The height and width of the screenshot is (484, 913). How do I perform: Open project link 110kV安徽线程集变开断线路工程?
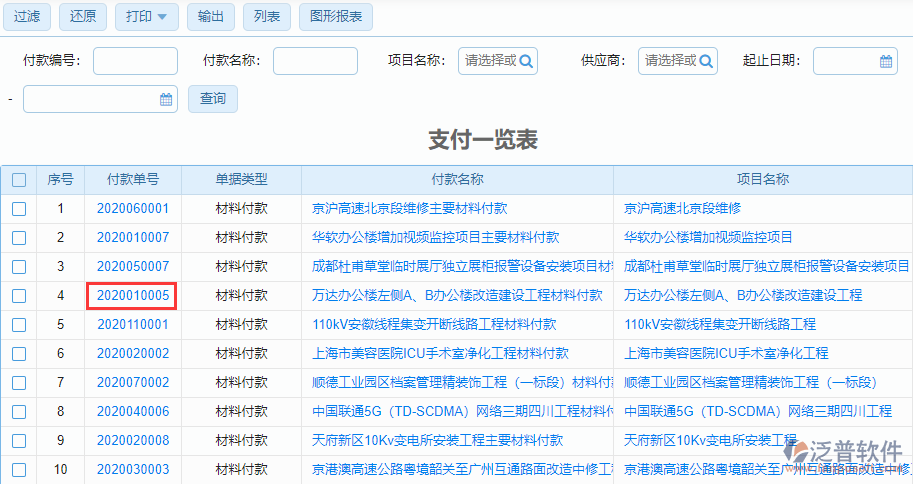(720, 324)
